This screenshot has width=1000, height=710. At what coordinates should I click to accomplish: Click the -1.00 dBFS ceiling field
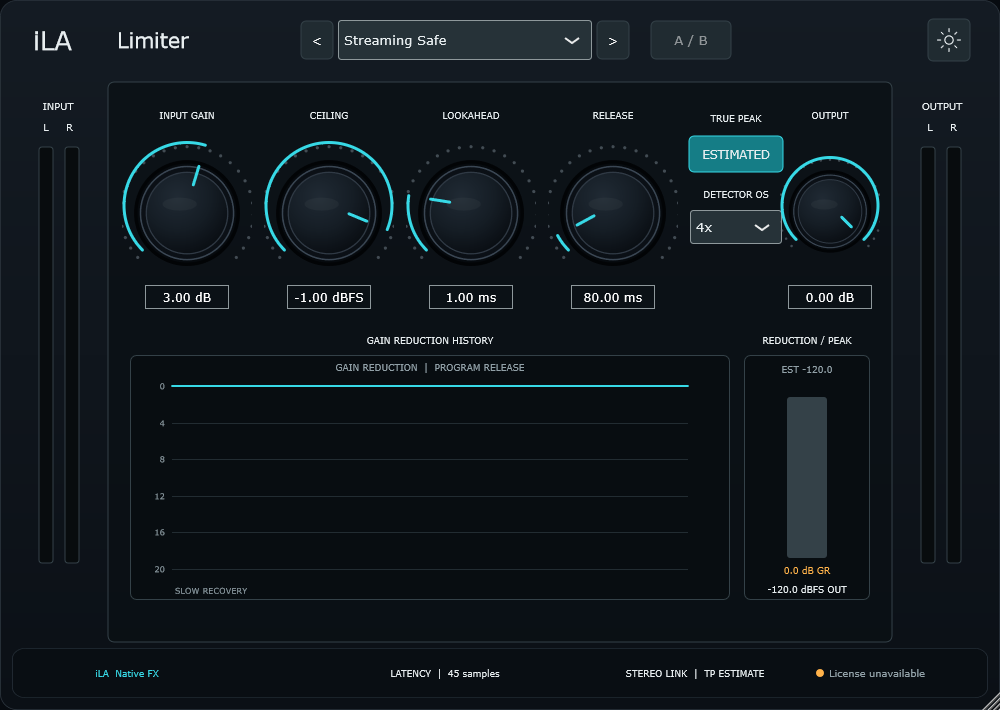tap(329, 297)
